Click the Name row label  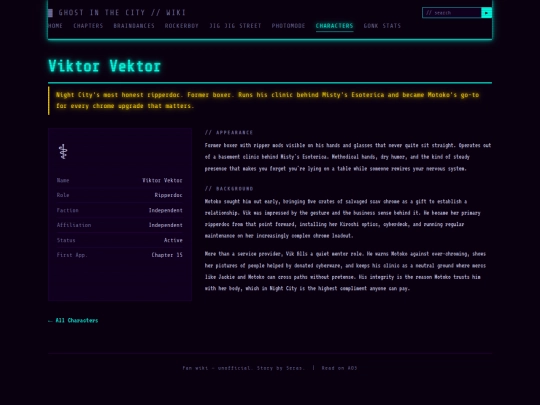tap(63, 180)
